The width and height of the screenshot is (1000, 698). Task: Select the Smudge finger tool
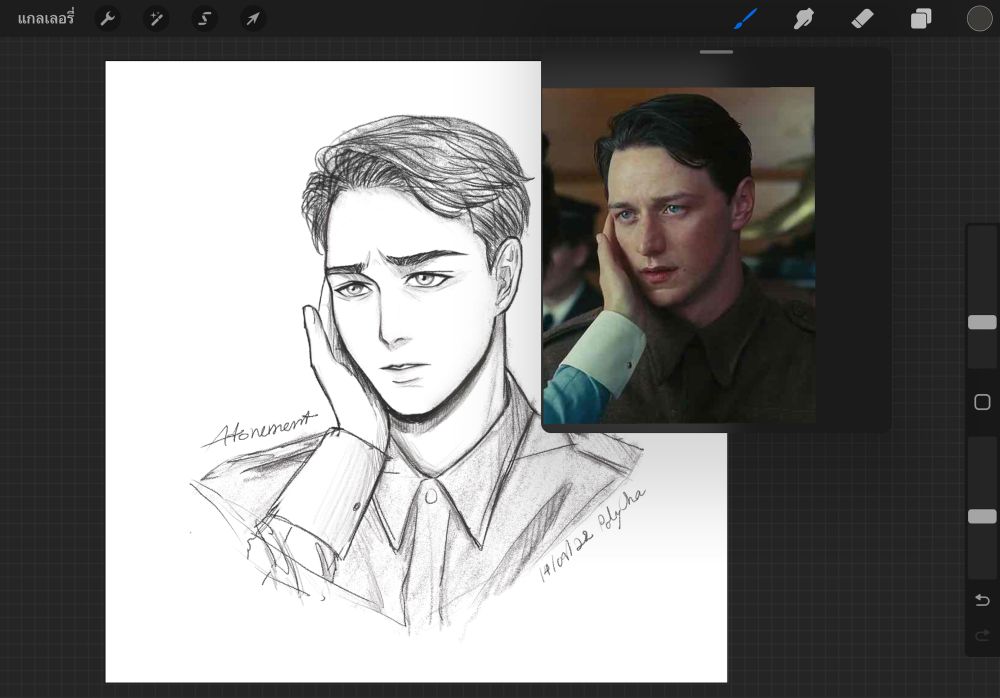[x=804, y=19]
